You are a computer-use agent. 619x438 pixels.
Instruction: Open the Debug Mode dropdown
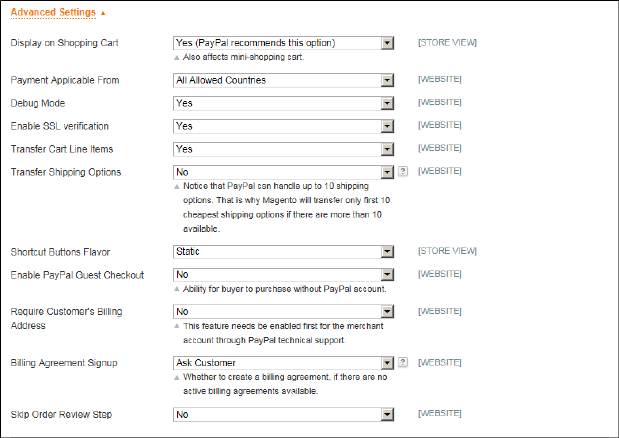[x=283, y=103]
